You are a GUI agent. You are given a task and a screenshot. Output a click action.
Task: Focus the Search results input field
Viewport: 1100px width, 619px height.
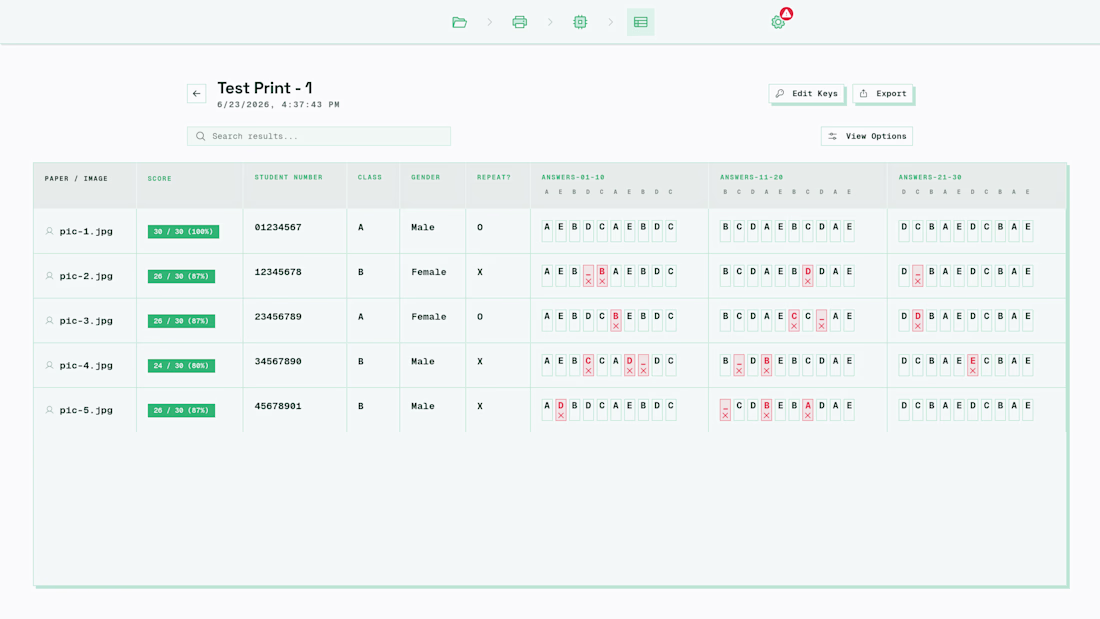tap(319, 136)
